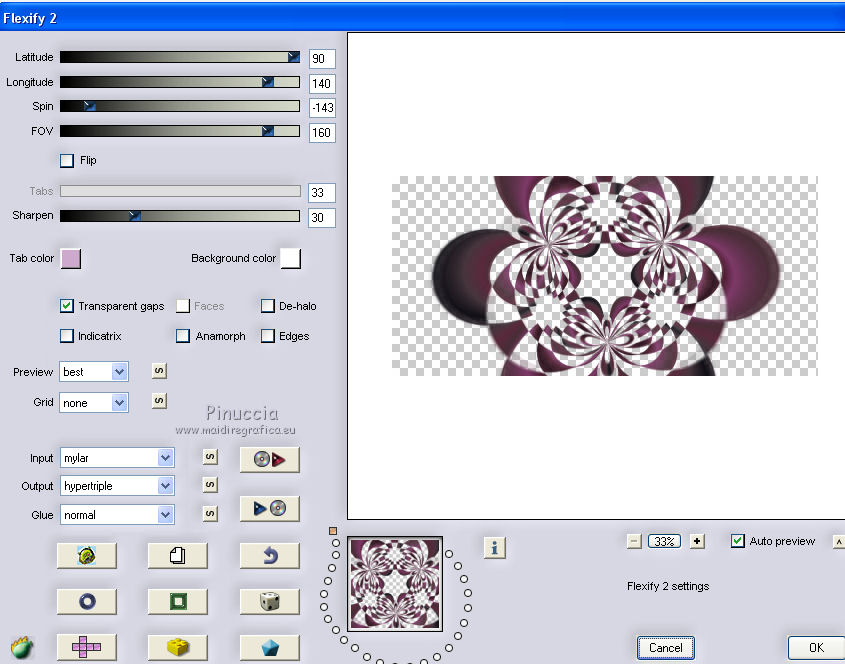Image resolution: width=845 pixels, height=664 pixels.
Task: Click the S button beside Glue
Action: click(210, 513)
